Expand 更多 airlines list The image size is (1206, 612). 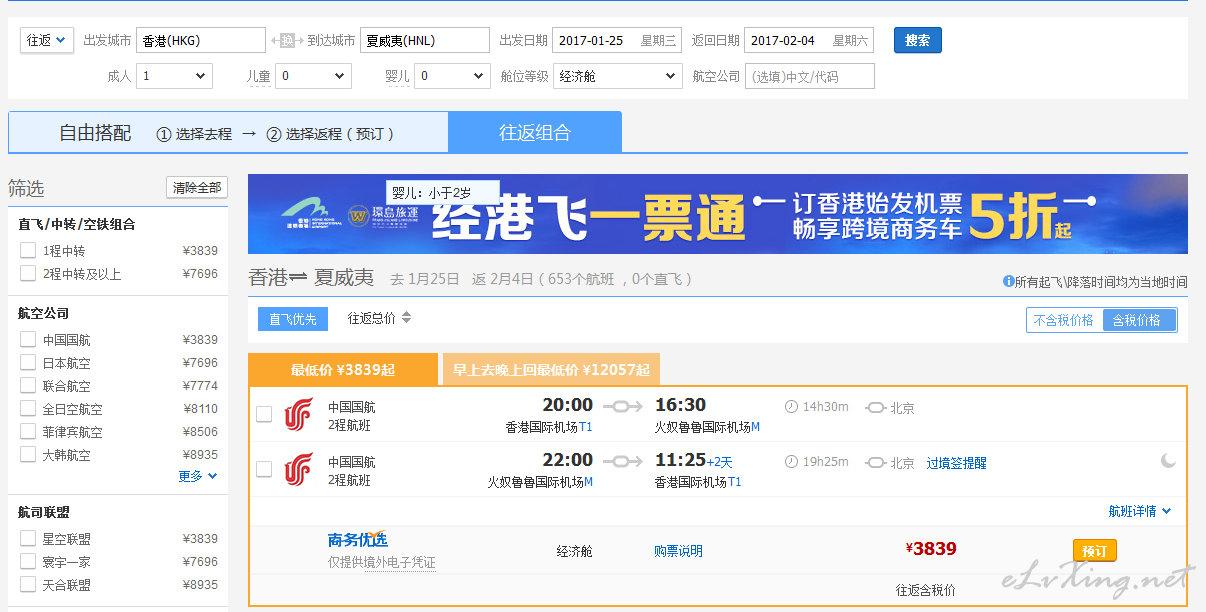198,476
